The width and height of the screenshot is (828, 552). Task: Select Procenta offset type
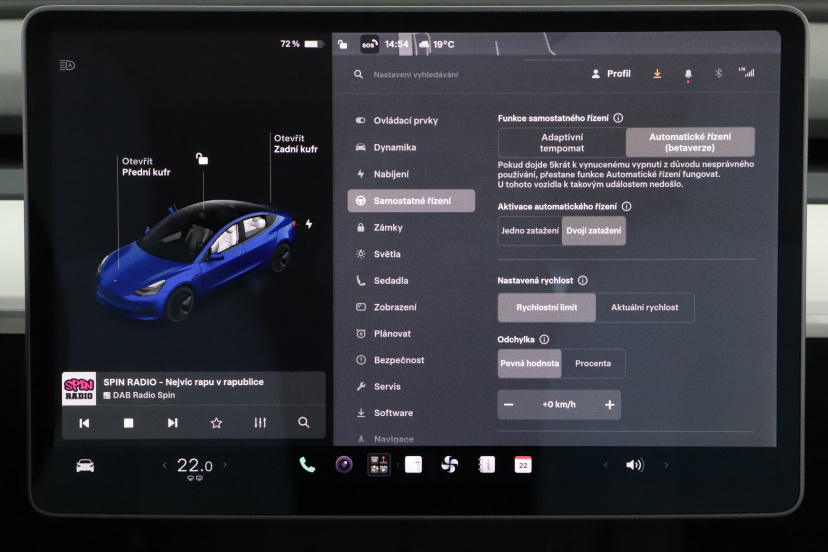(593, 363)
